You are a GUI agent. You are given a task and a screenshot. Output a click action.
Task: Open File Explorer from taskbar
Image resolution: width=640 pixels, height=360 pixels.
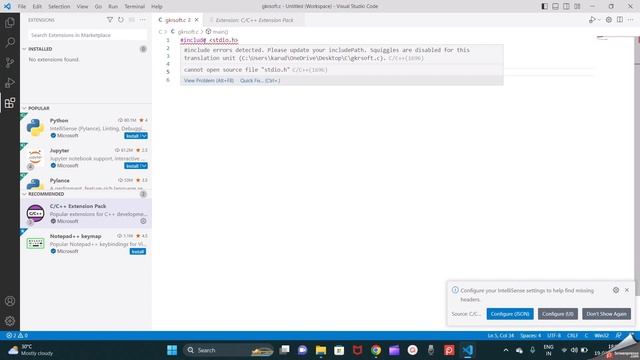click(x=321, y=350)
